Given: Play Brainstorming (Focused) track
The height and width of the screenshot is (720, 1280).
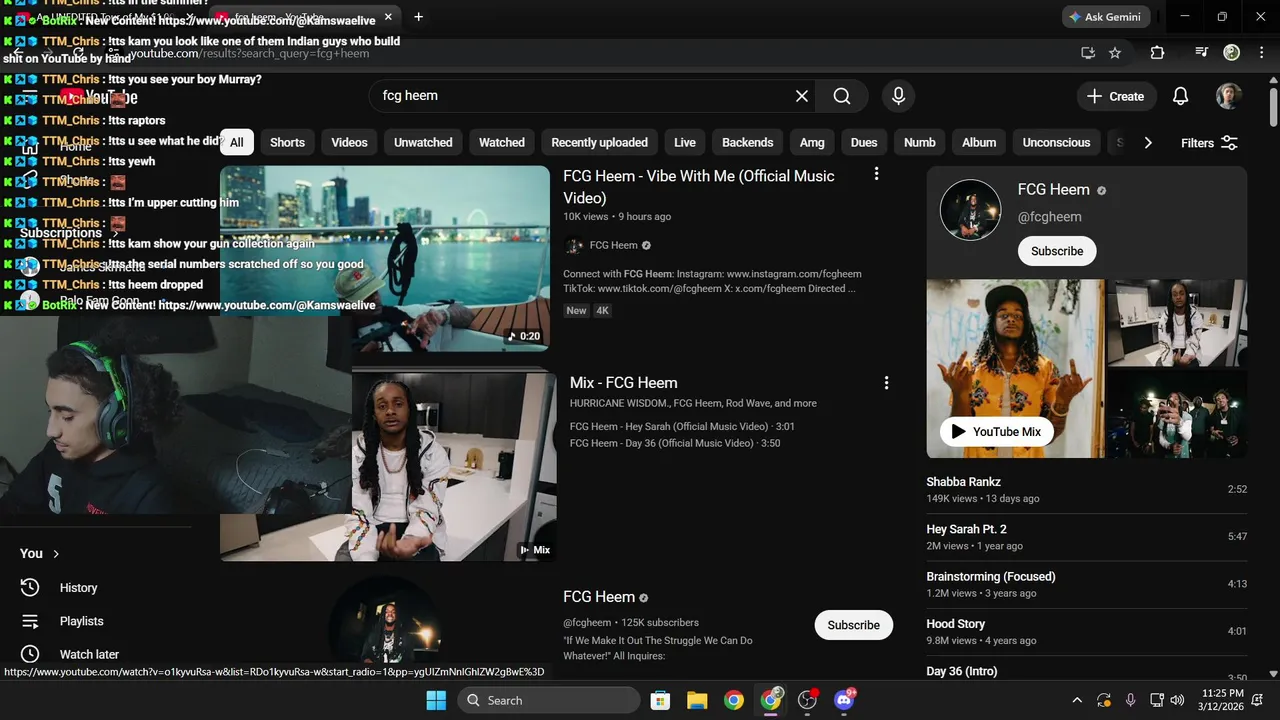Looking at the screenshot, I should (1086, 584).
